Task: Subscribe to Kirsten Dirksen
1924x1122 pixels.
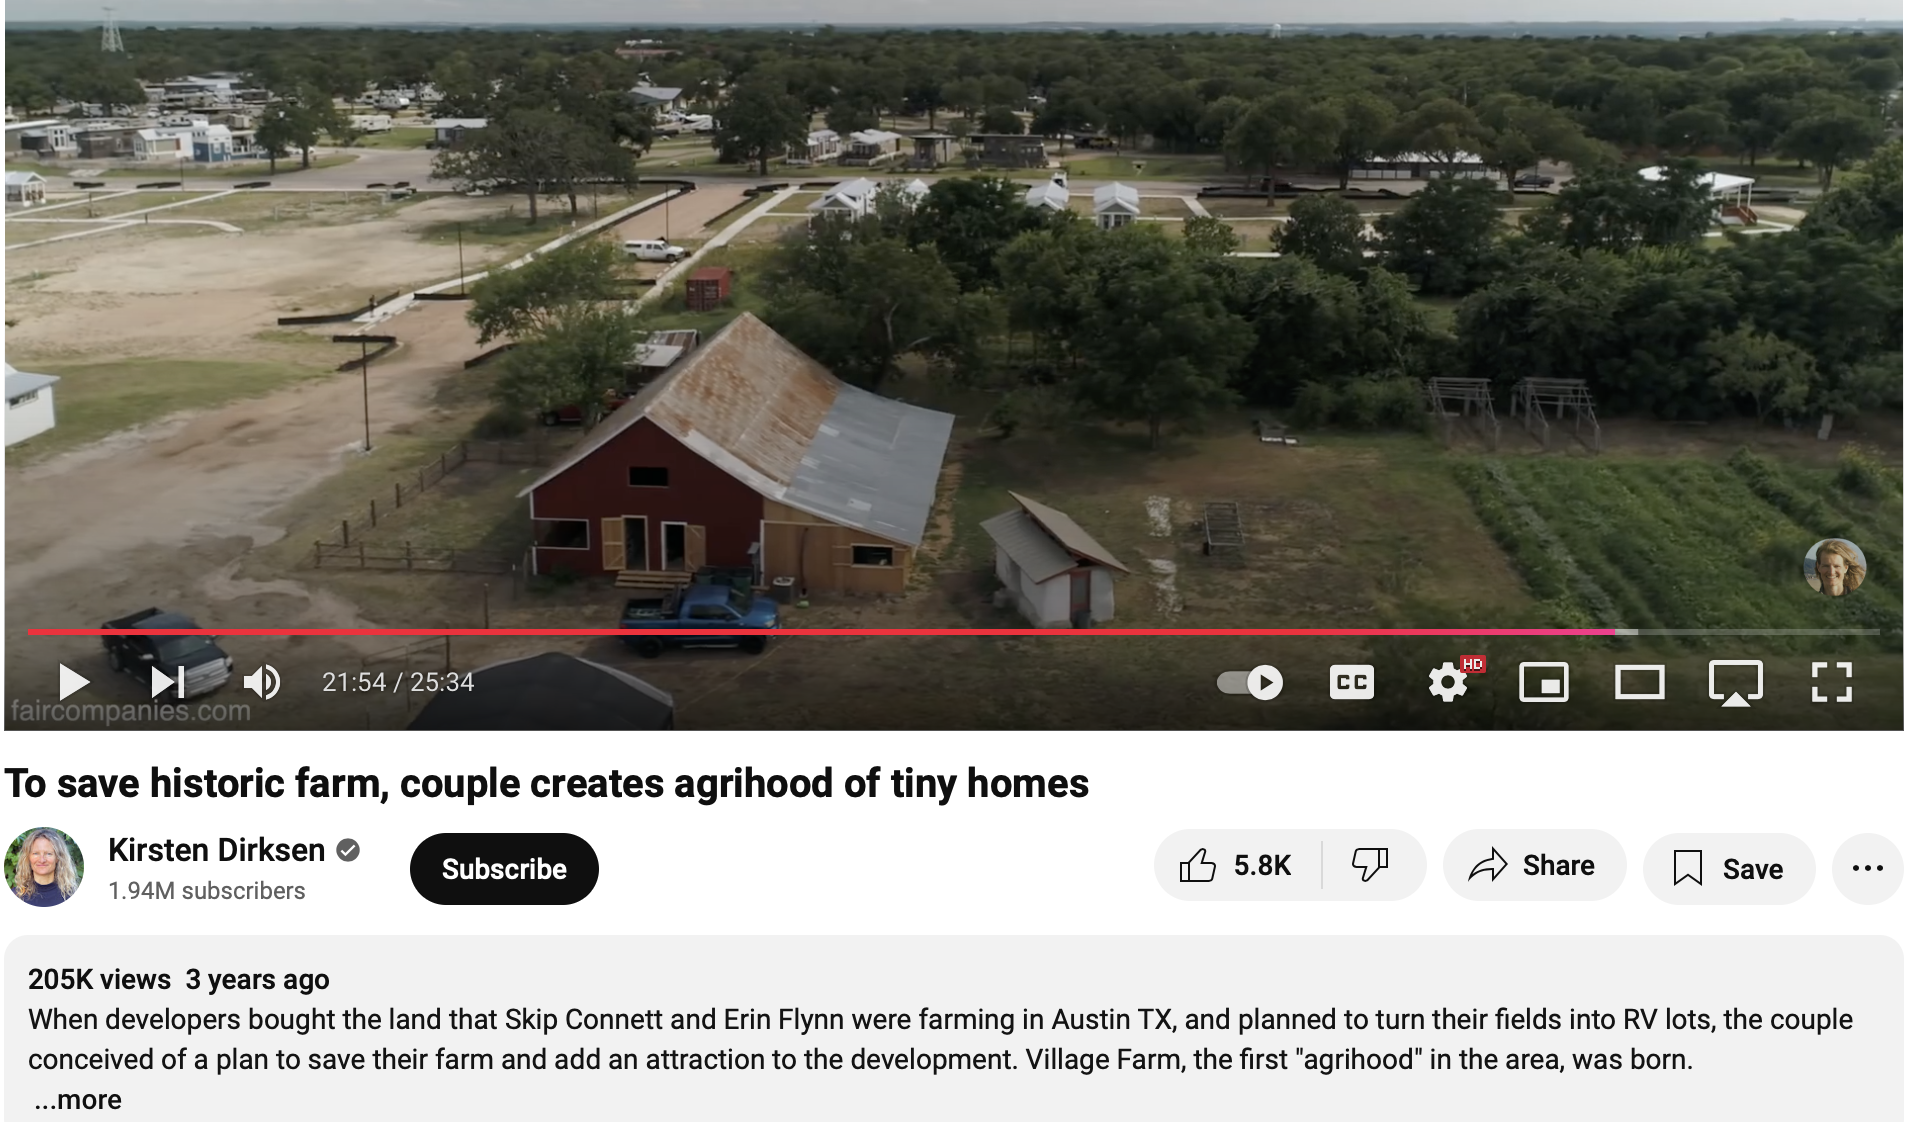Action: pos(504,868)
